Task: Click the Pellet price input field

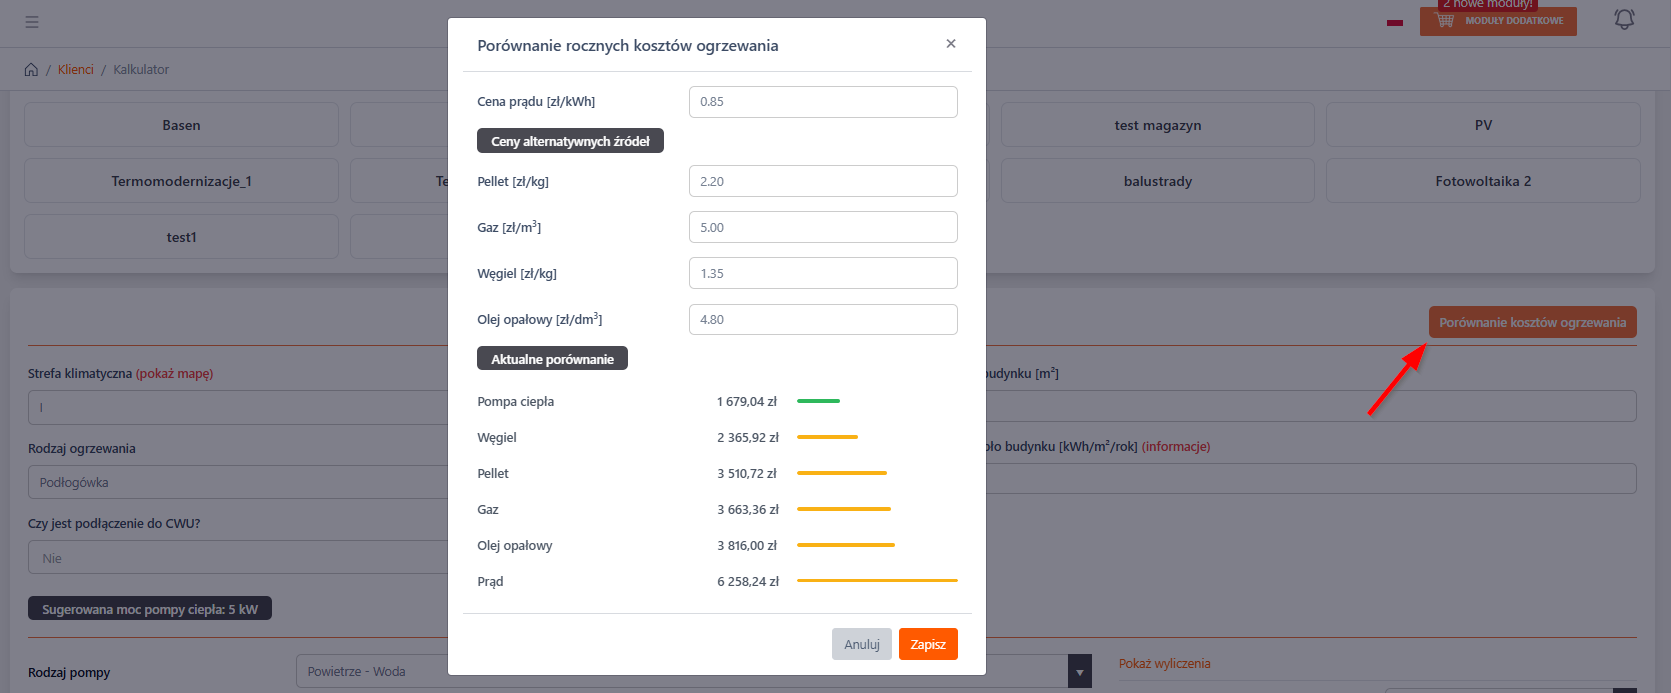Action: [822, 182]
